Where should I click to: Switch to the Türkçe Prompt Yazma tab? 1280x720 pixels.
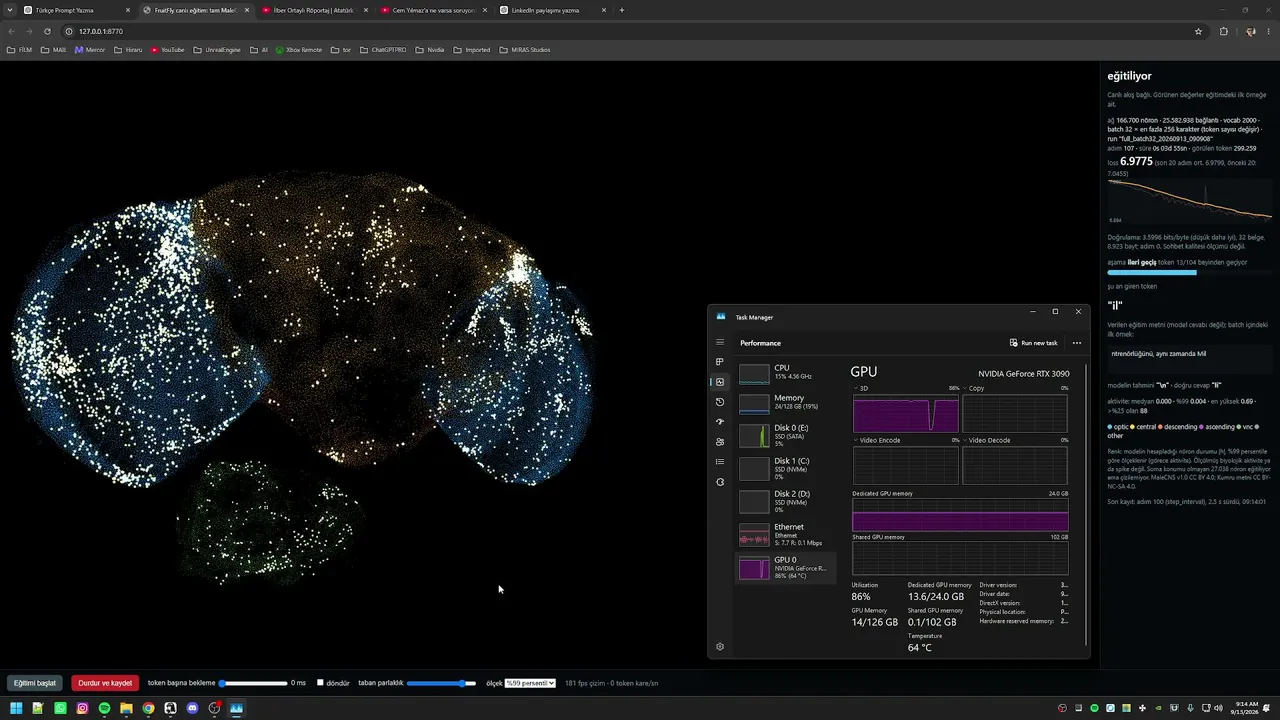click(x=75, y=10)
